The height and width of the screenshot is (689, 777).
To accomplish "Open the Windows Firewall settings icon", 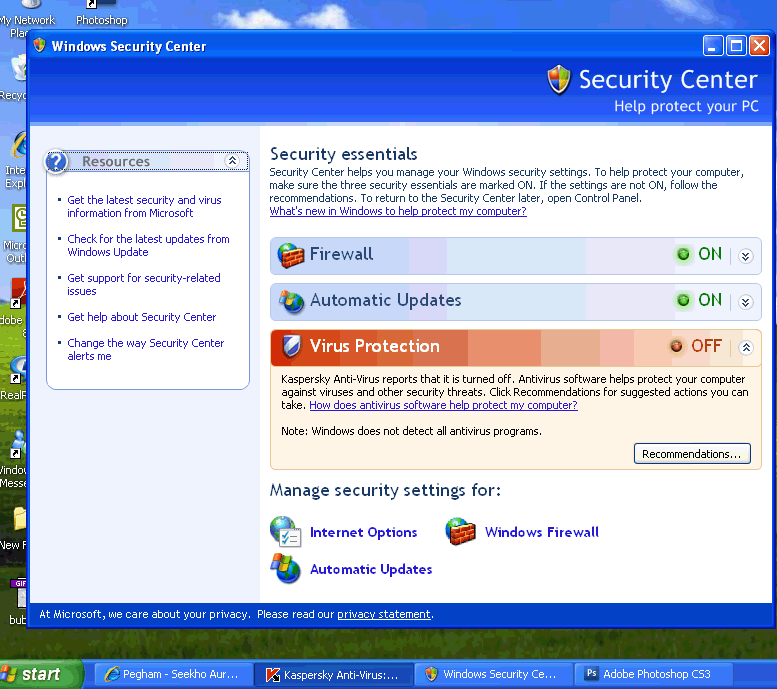I will pos(461,532).
